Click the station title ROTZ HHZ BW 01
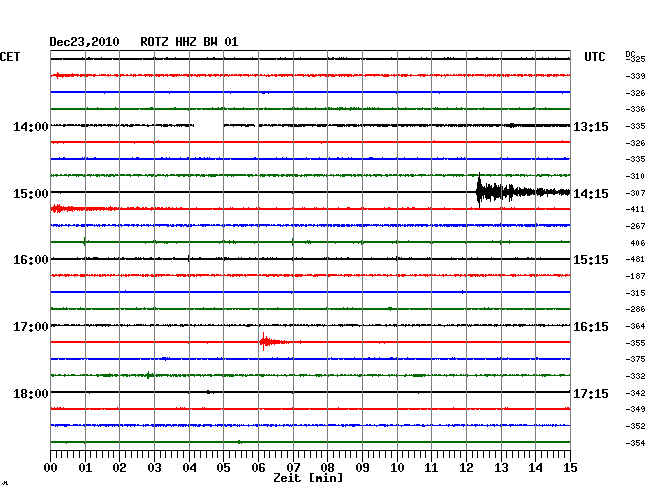Image resolution: width=650 pixels, height=494 pixels. (189, 42)
